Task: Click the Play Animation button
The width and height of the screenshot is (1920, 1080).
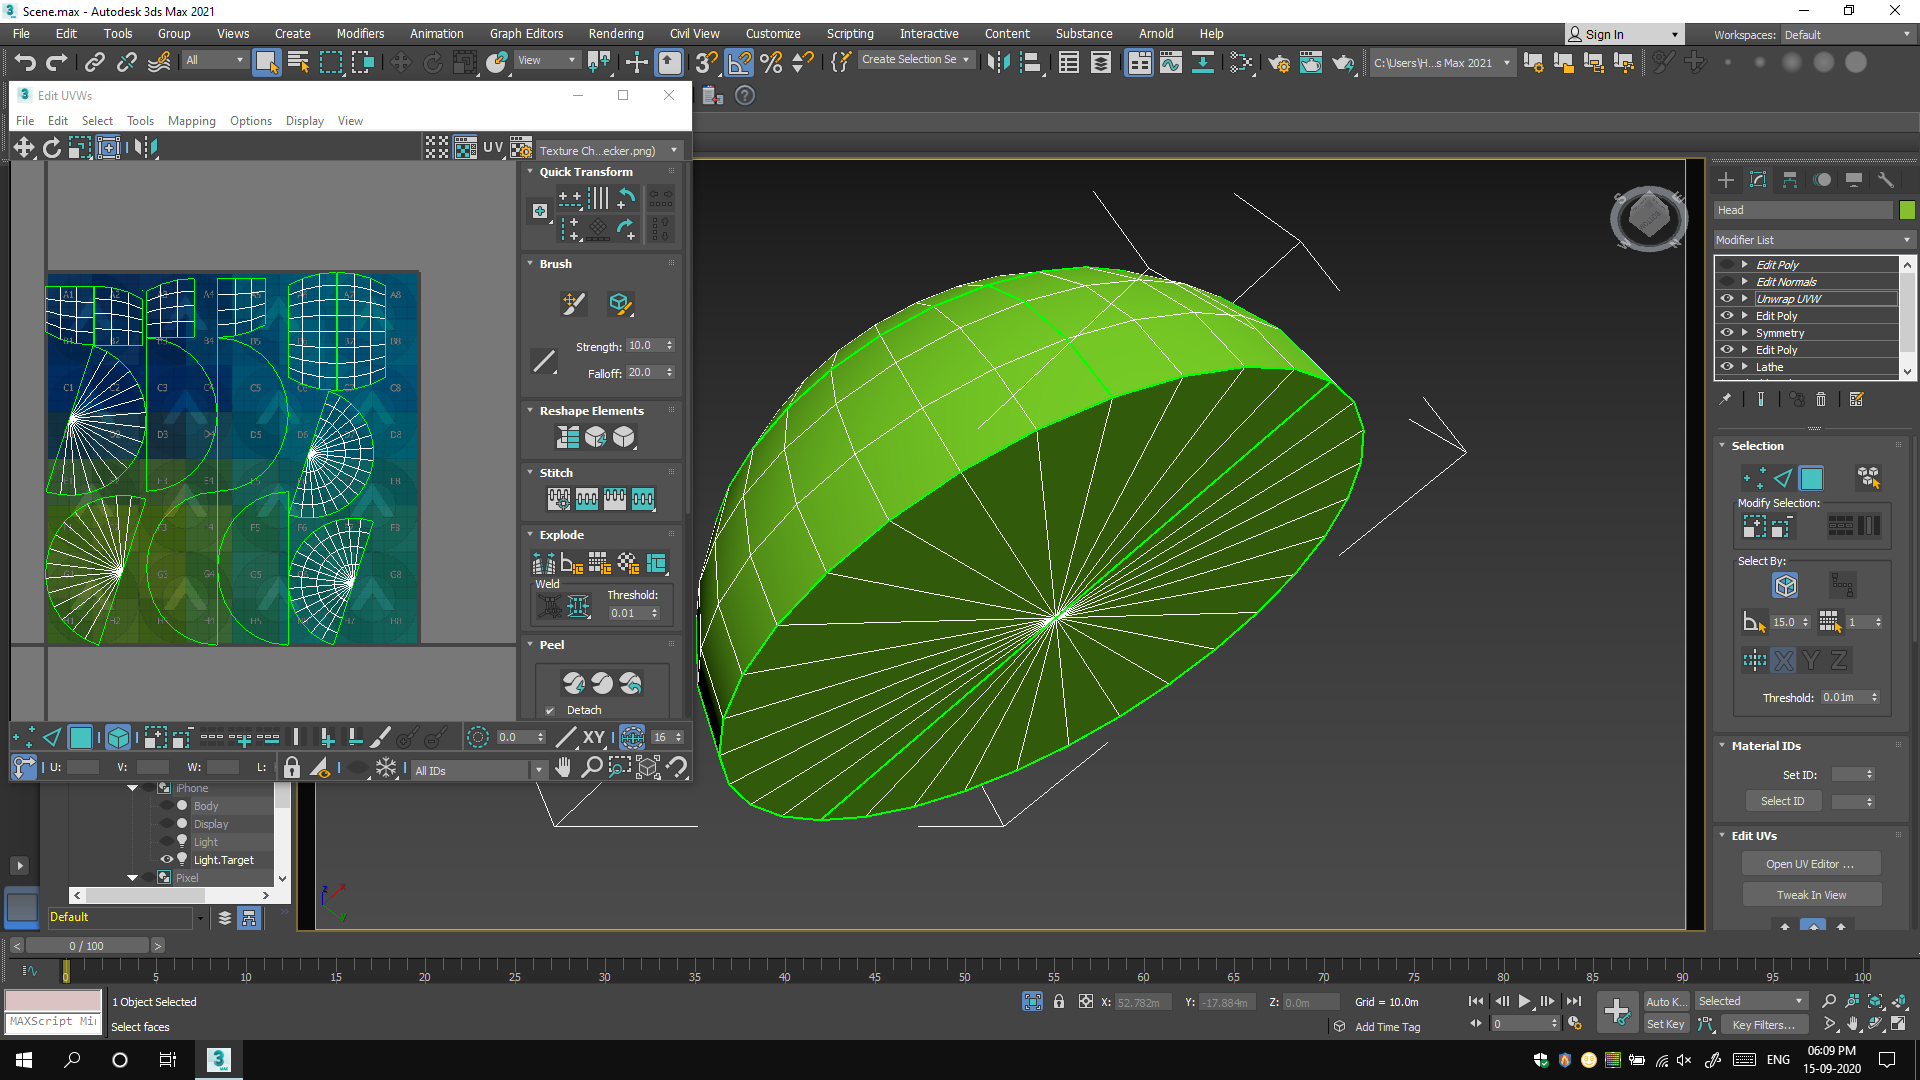Action: coord(1524,1001)
